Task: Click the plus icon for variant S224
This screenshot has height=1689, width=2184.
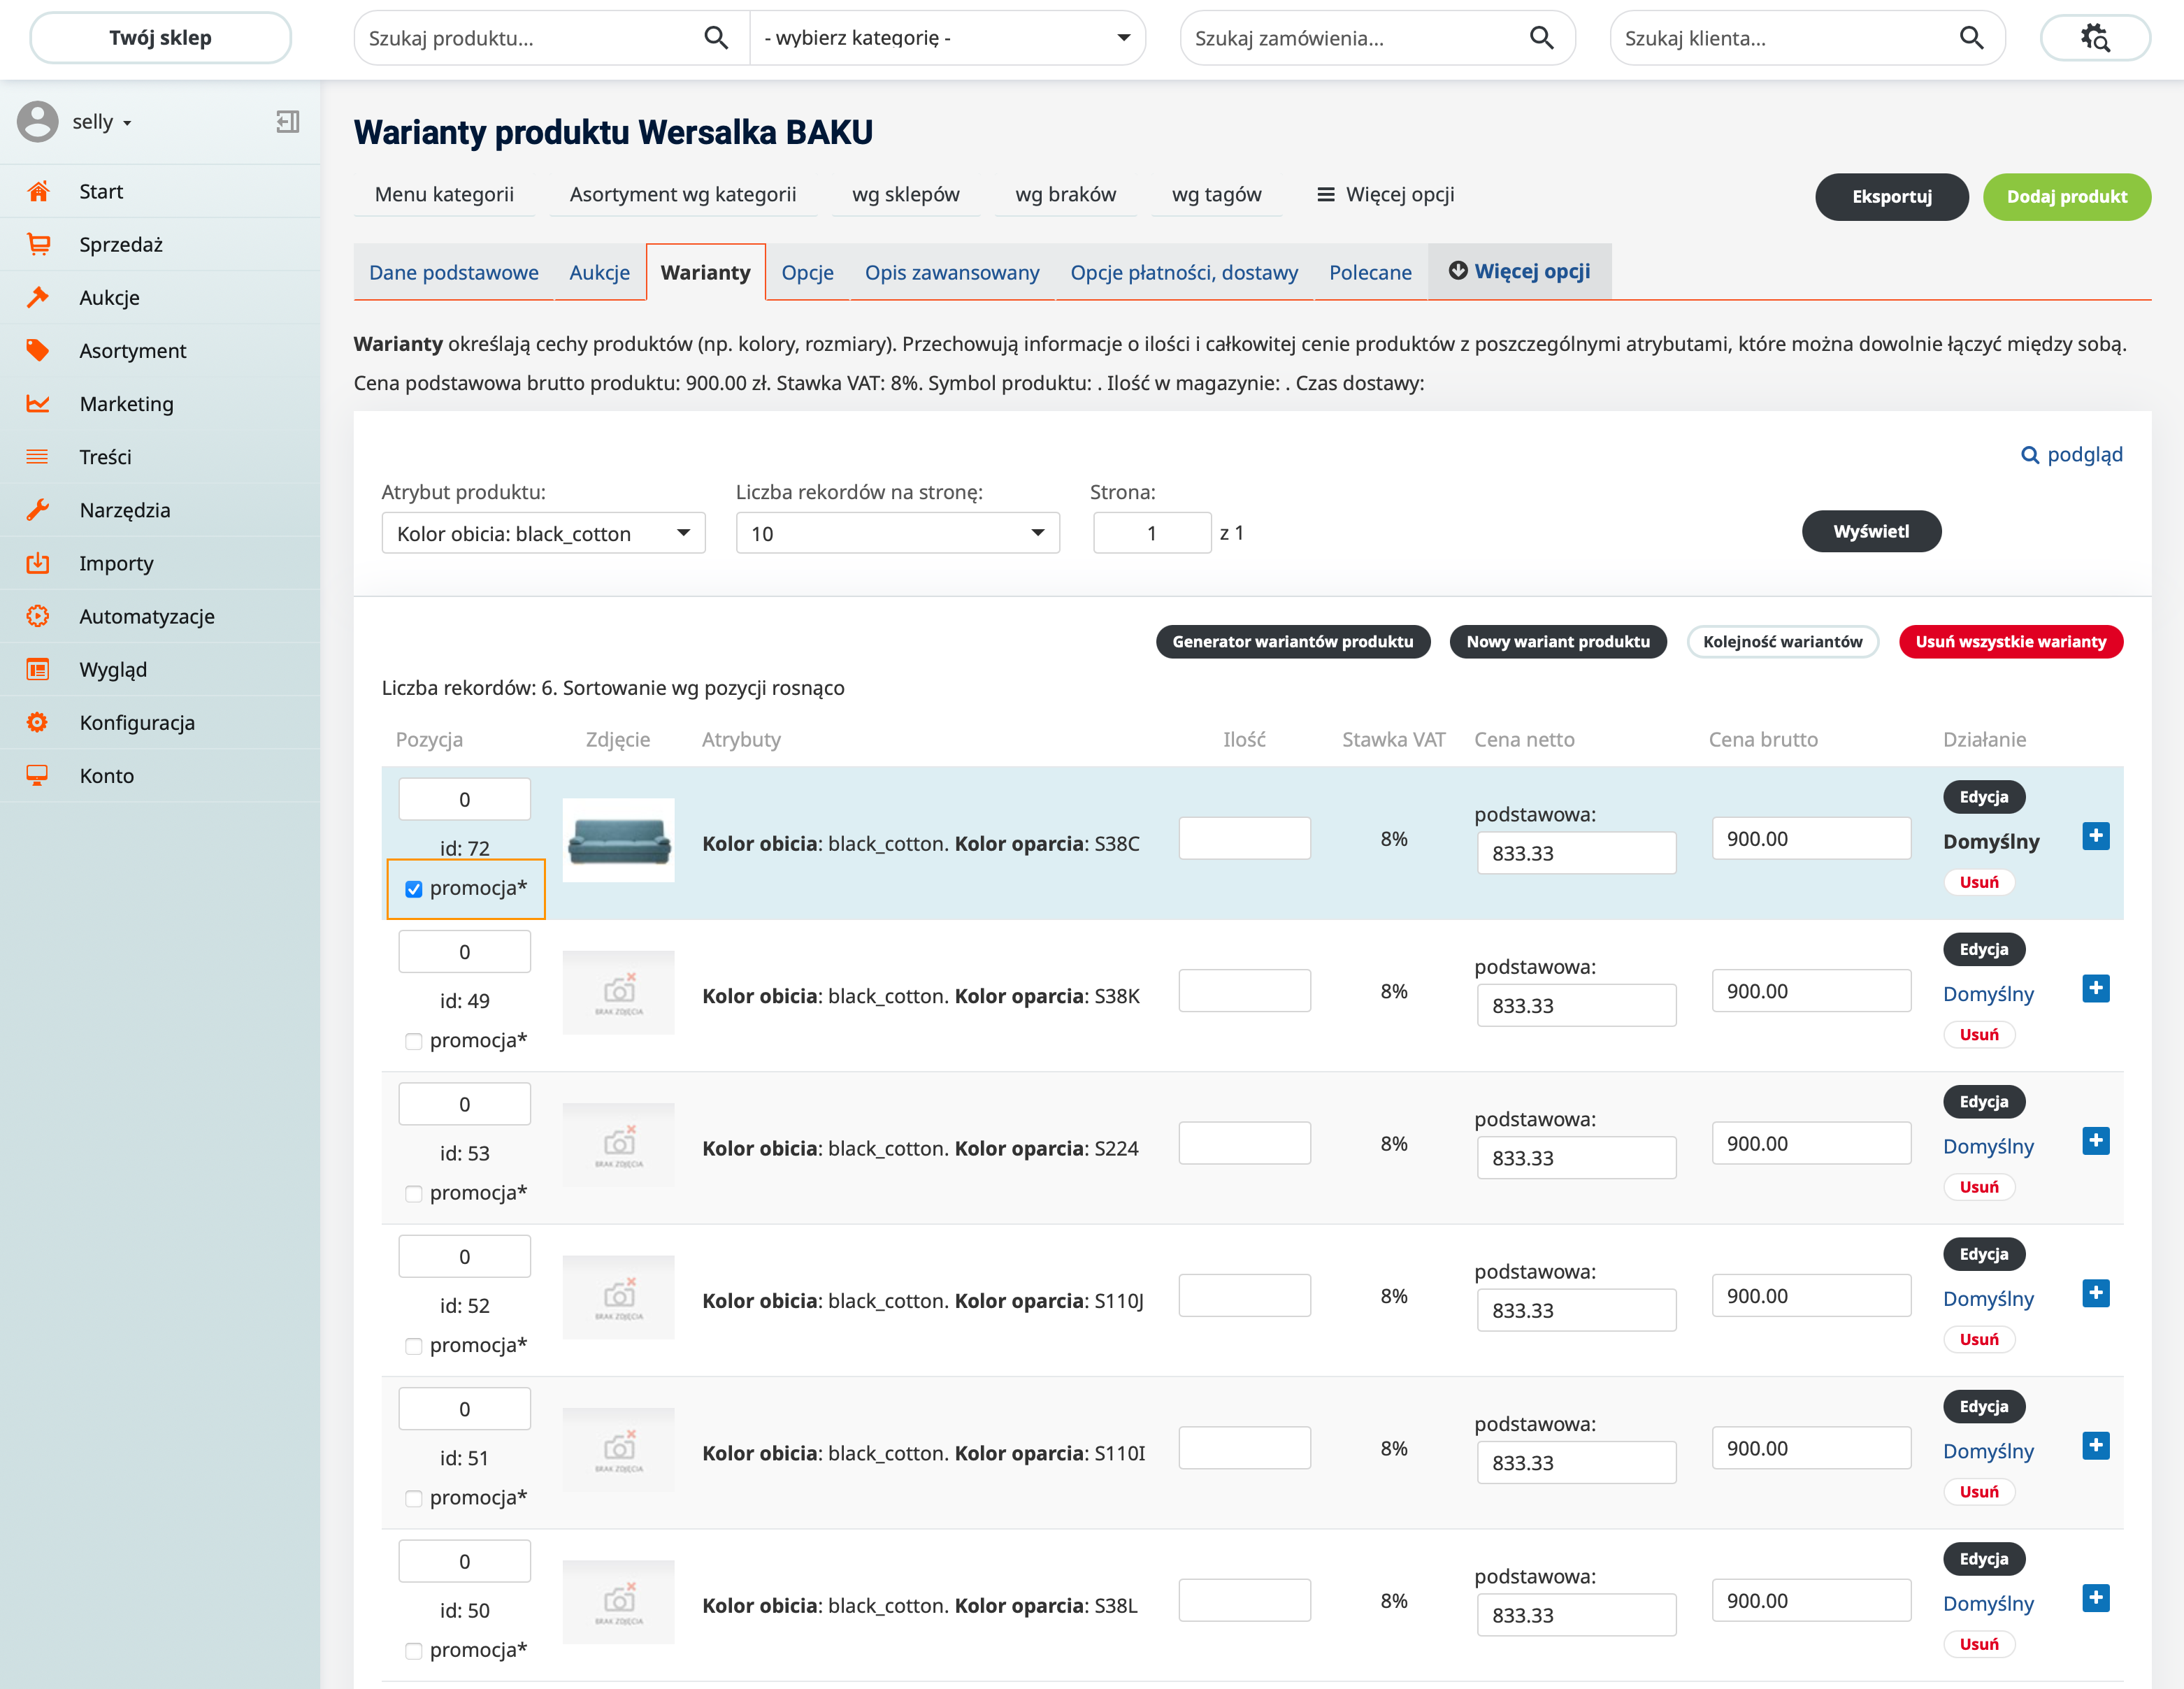Action: click(2095, 1141)
